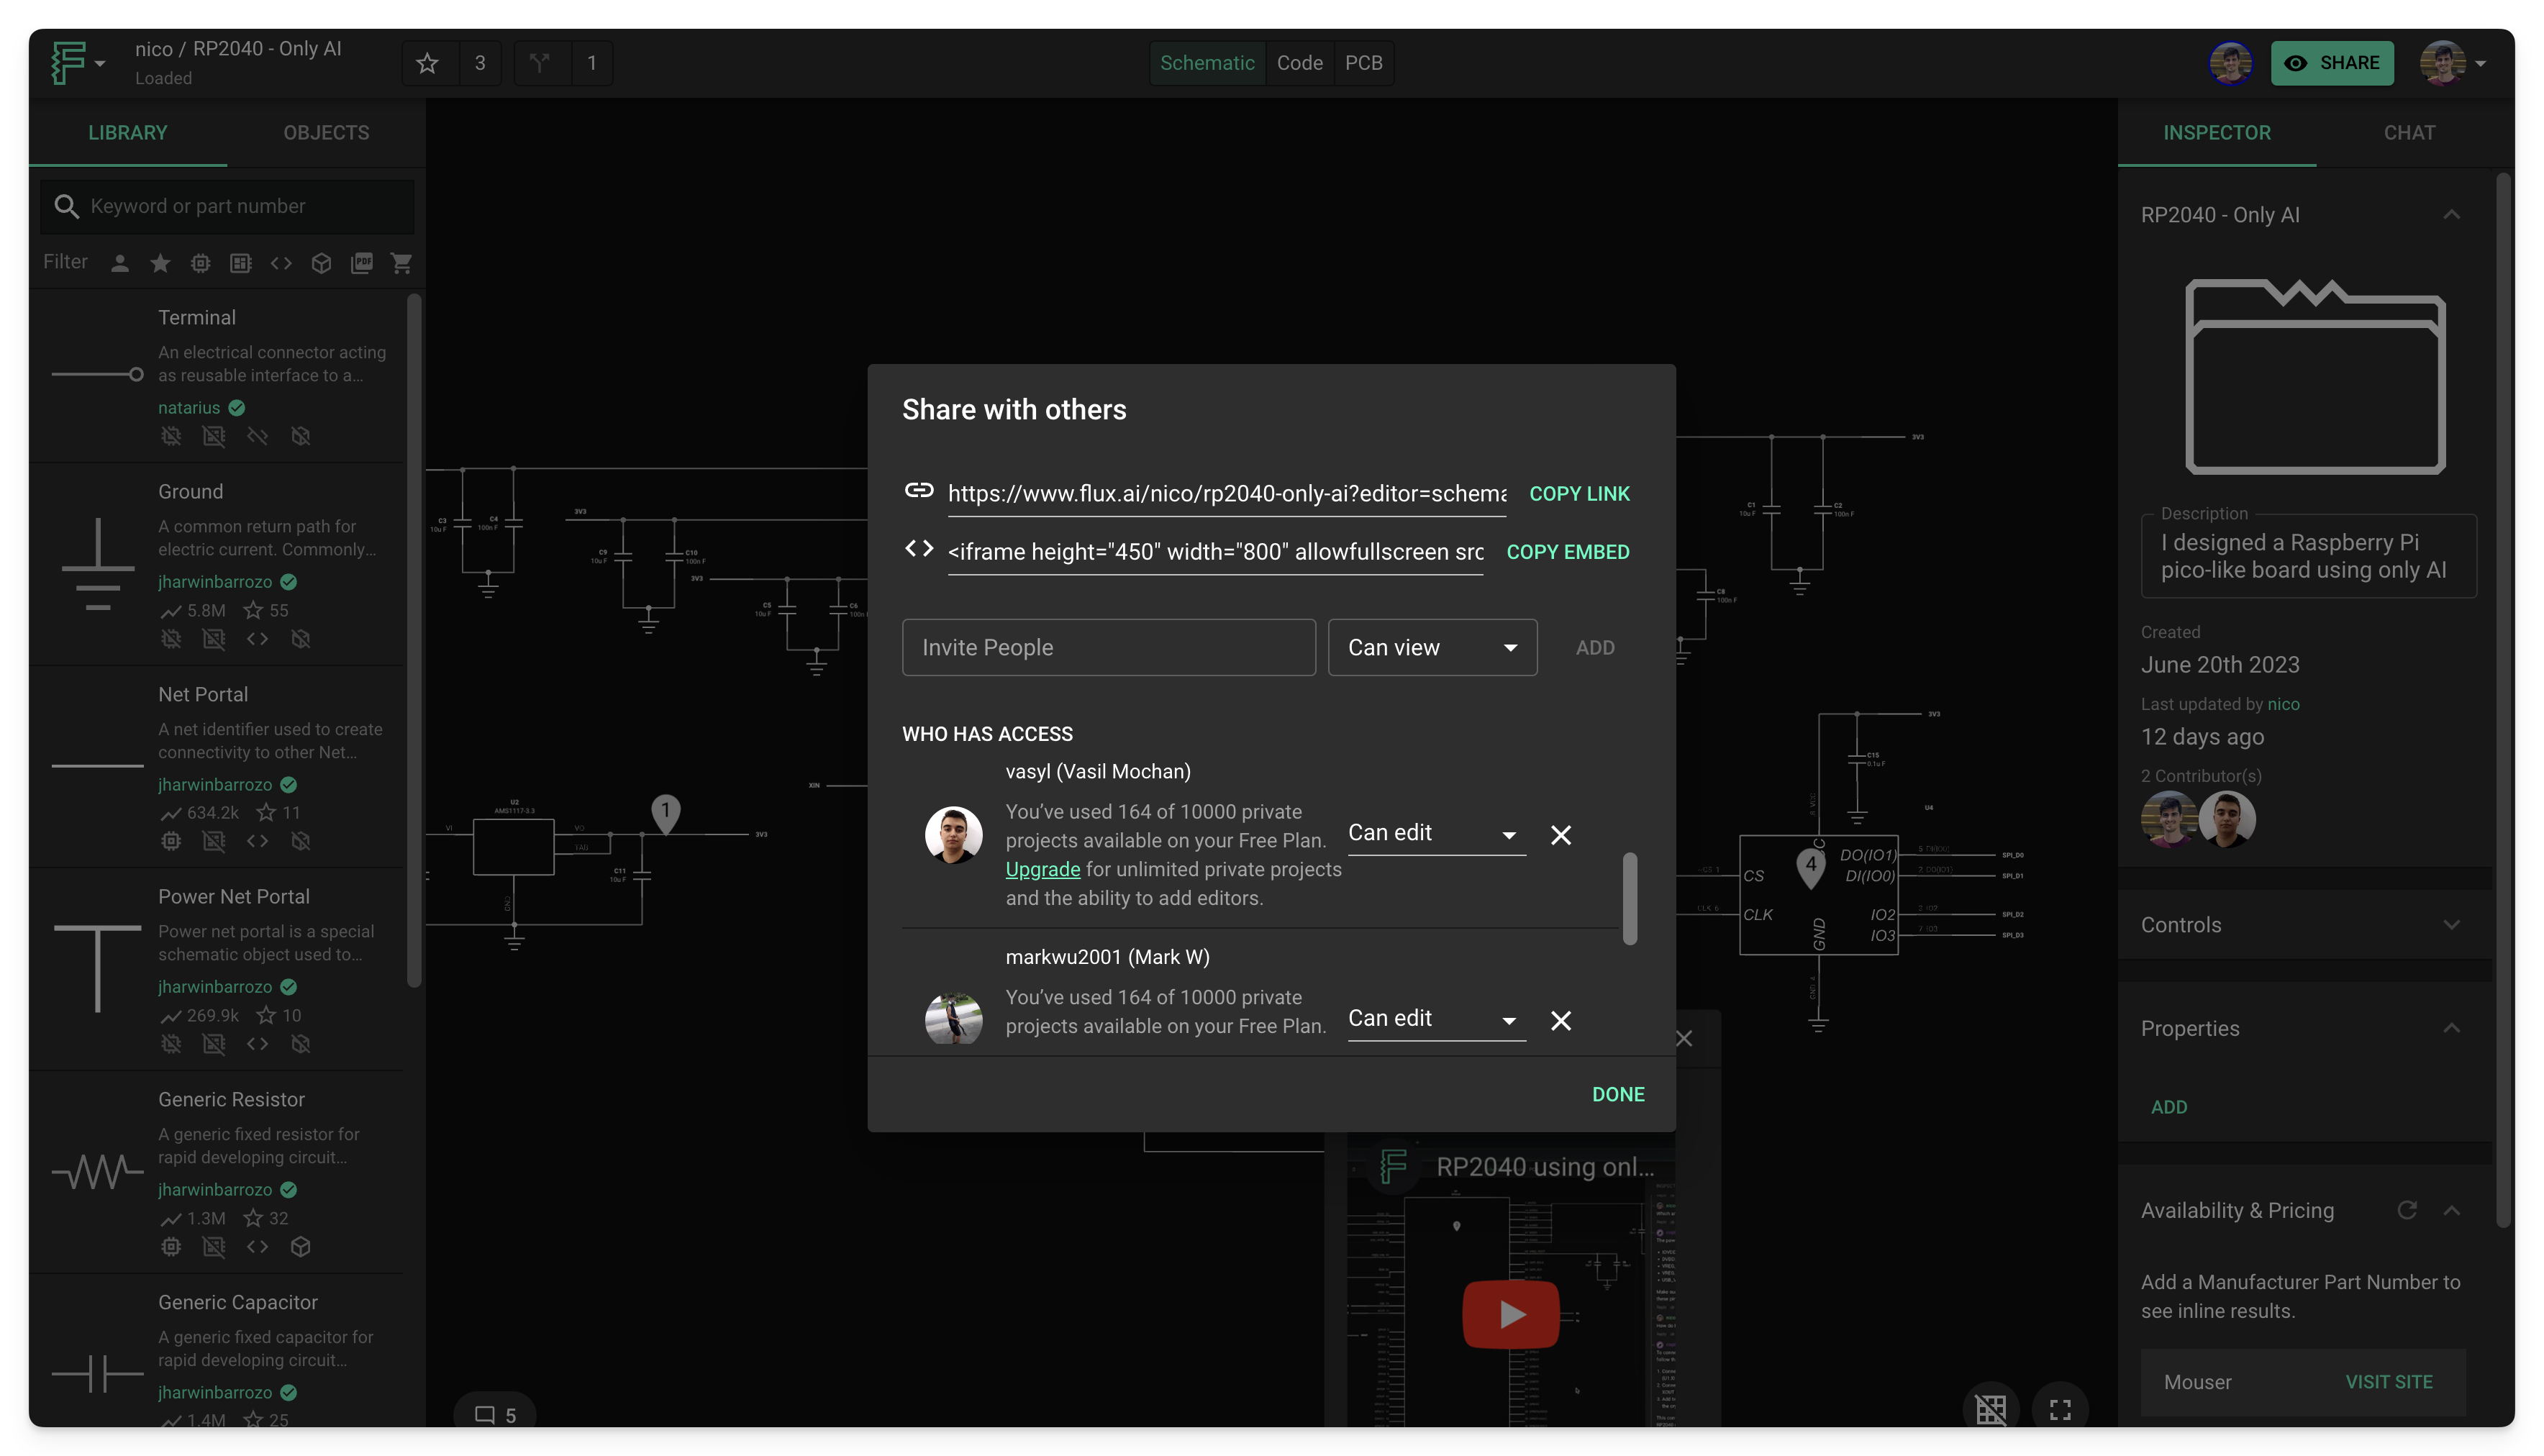Toggle the shopping cart availability filter
Viewport: 2544px width, 1456px height.
[x=402, y=263]
